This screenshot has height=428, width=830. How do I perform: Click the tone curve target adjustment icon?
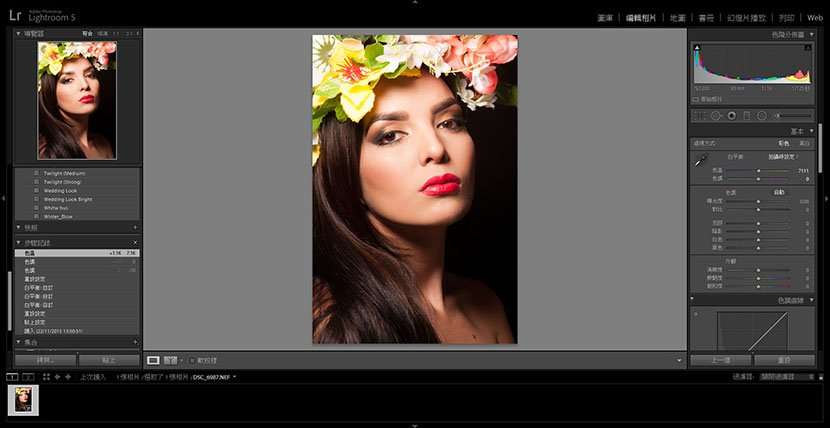[696, 314]
